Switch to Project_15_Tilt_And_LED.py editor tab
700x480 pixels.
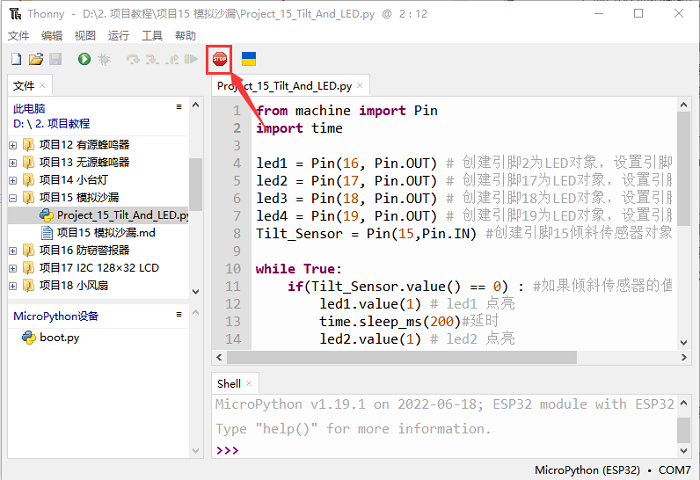[284, 86]
